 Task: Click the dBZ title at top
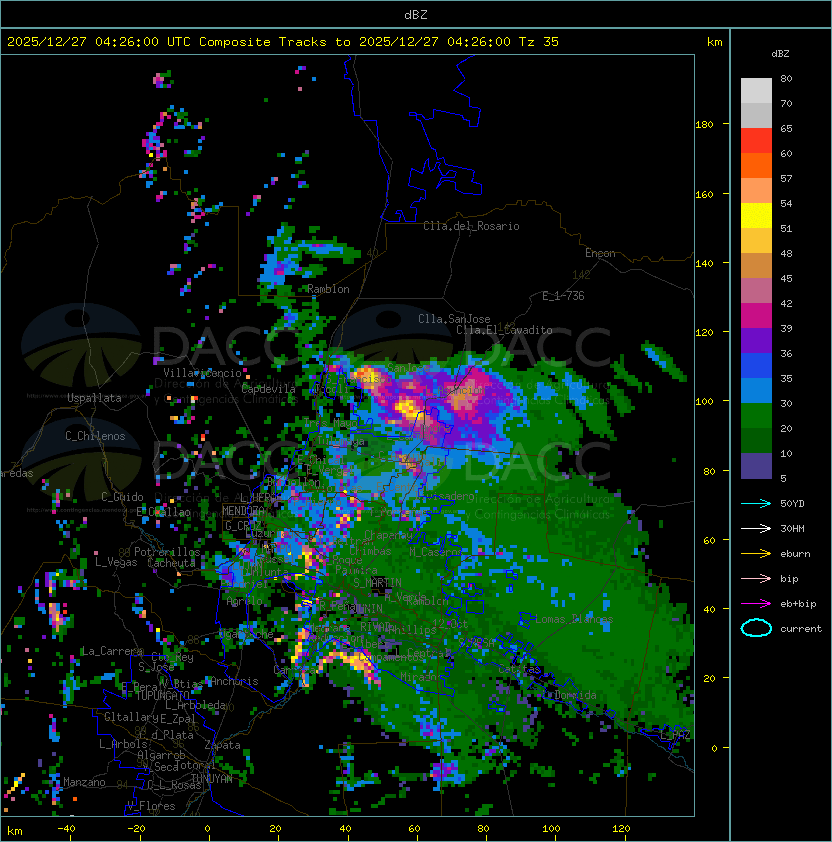tap(416, 14)
